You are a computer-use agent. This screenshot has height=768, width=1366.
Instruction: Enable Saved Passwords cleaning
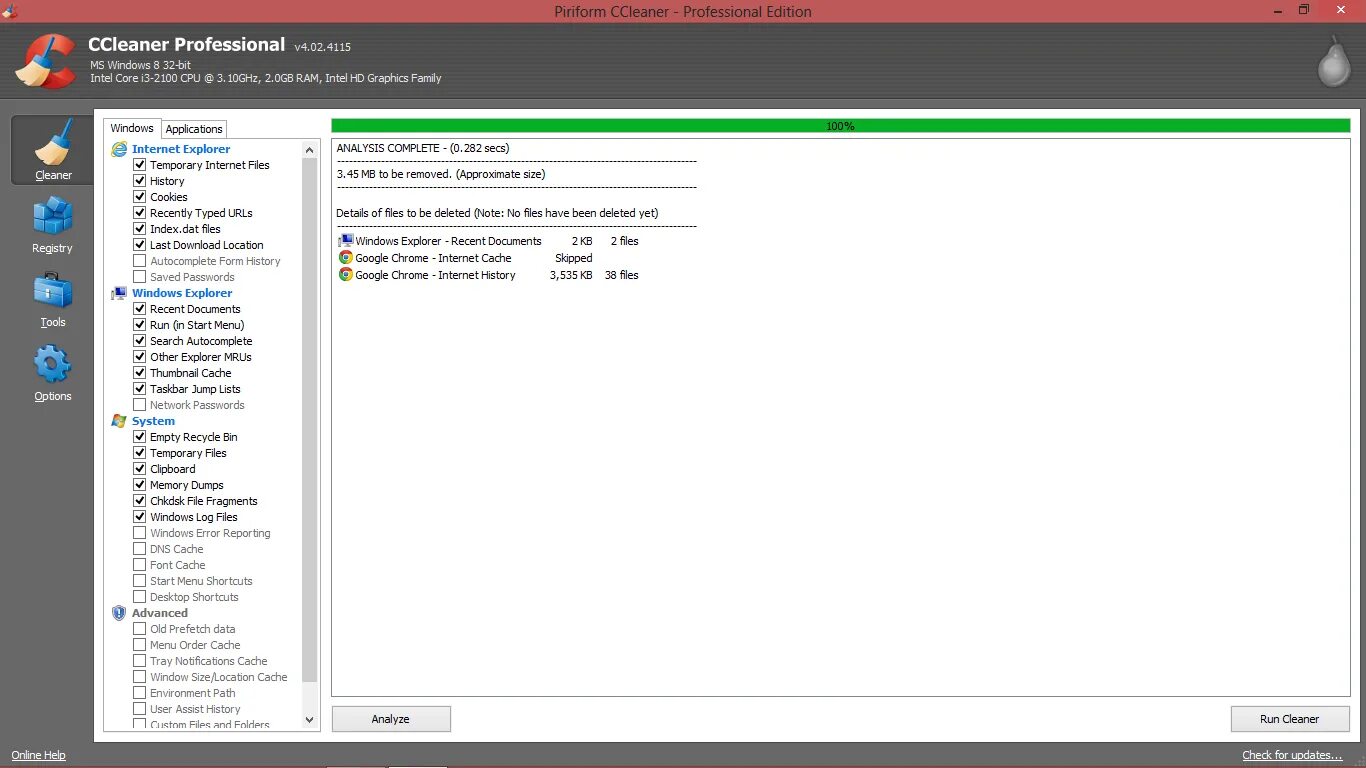[x=140, y=277]
